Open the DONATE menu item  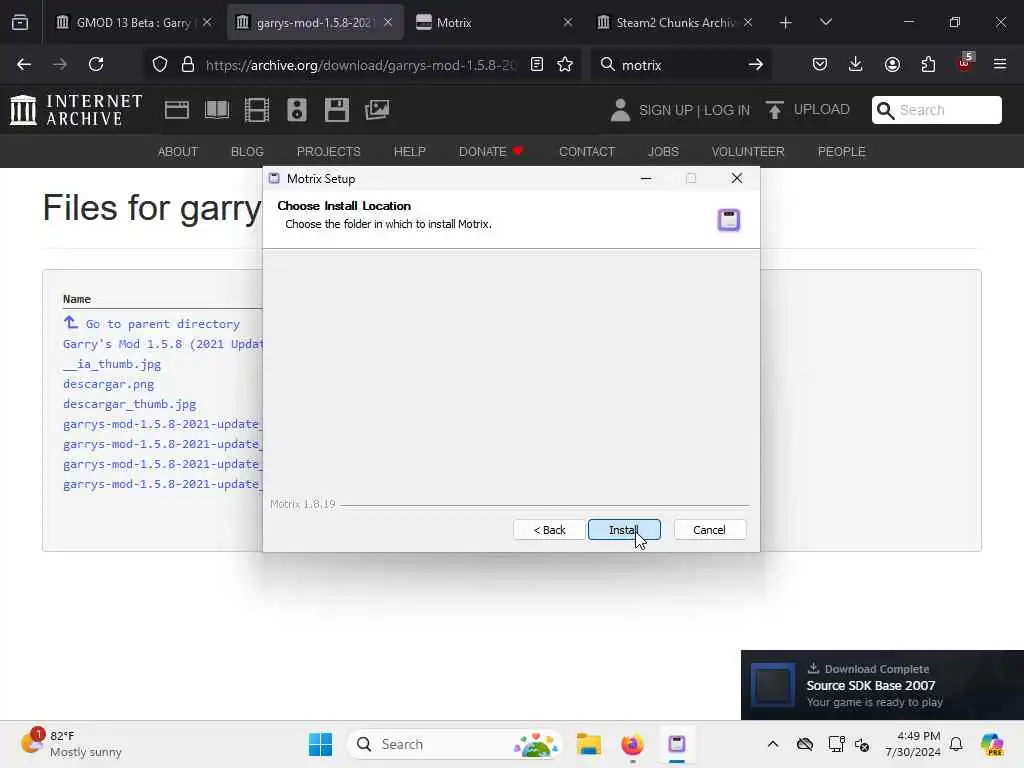[491, 152]
